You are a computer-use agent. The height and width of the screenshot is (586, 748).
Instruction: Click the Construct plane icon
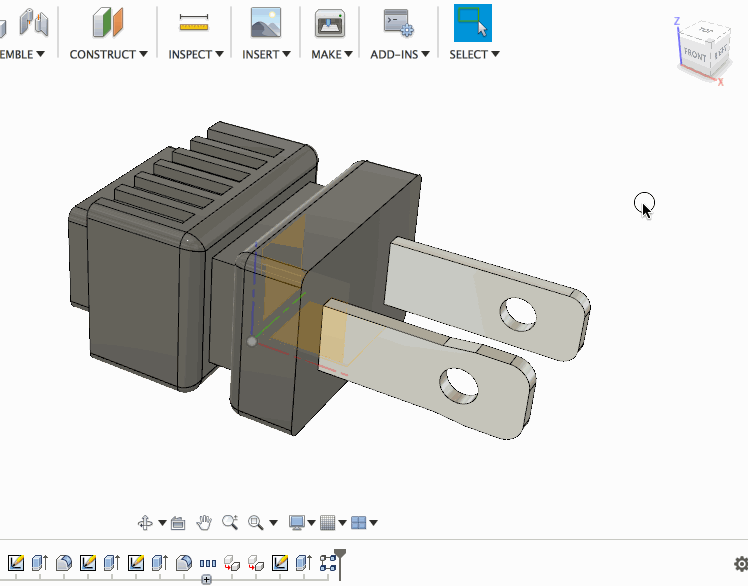(108, 22)
